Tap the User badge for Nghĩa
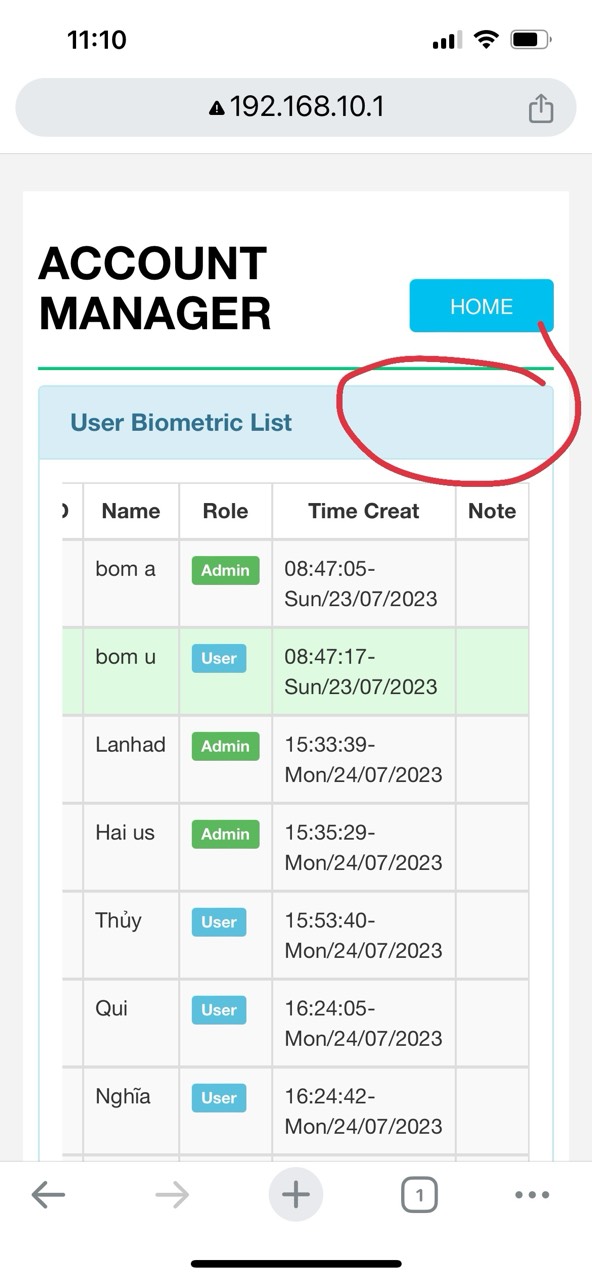Screen dimensions: 592x1280 [x=219, y=1098]
